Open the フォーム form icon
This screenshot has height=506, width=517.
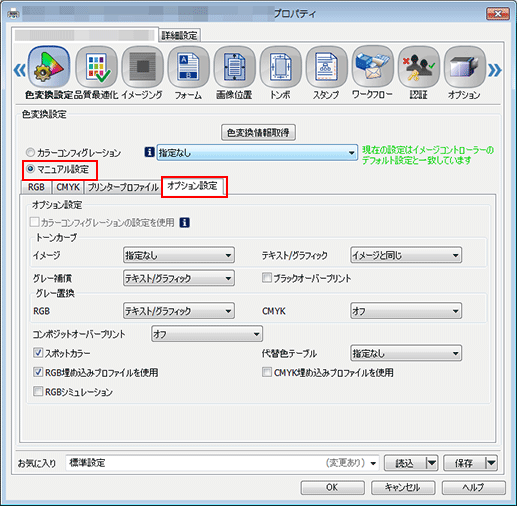tap(188, 67)
